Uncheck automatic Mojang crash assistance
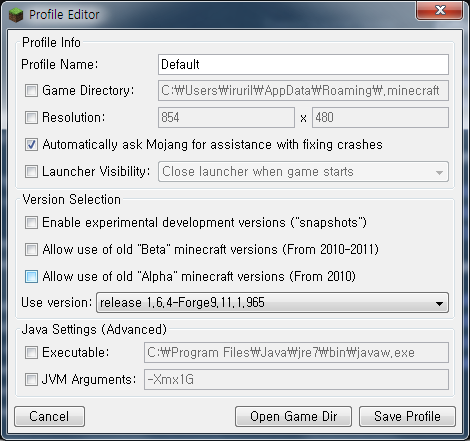470x441 pixels. [x=31, y=145]
